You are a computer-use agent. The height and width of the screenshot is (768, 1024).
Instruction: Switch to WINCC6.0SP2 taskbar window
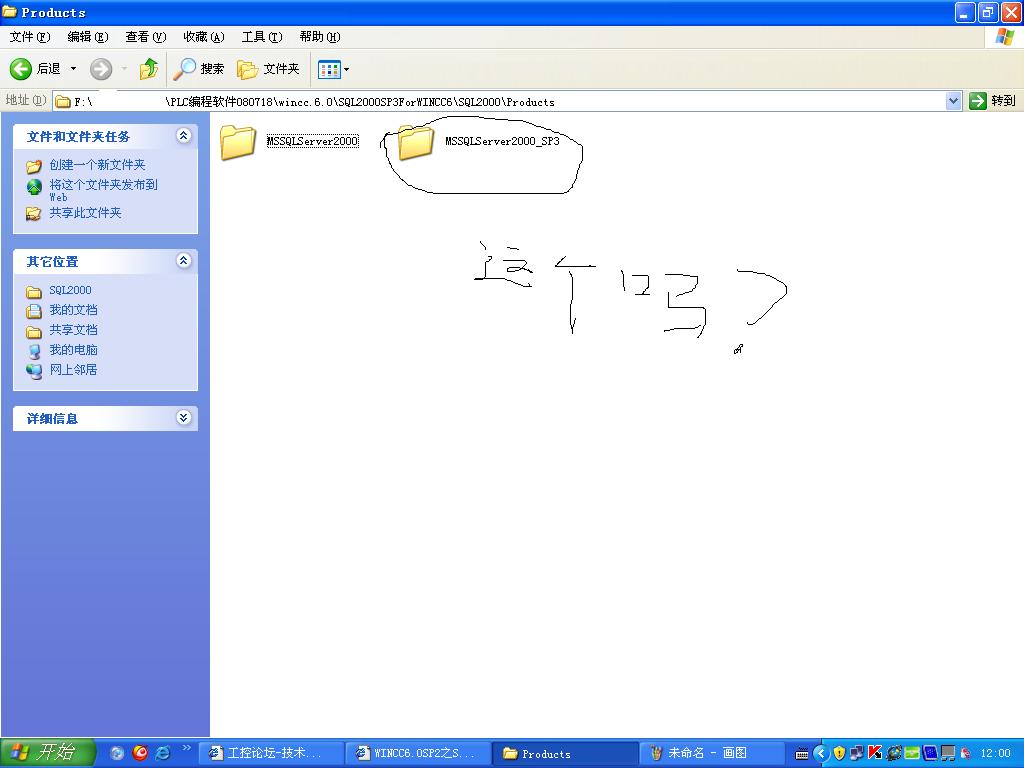click(x=418, y=753)
